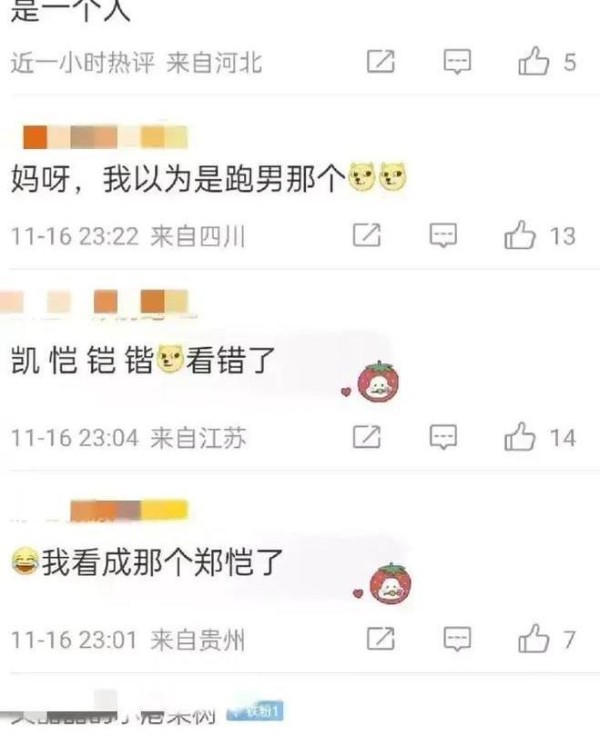The height and width of the screenshot is (735, 600).
Task: Share the 看错了 comment from 江苏
Action: (367, 437)
